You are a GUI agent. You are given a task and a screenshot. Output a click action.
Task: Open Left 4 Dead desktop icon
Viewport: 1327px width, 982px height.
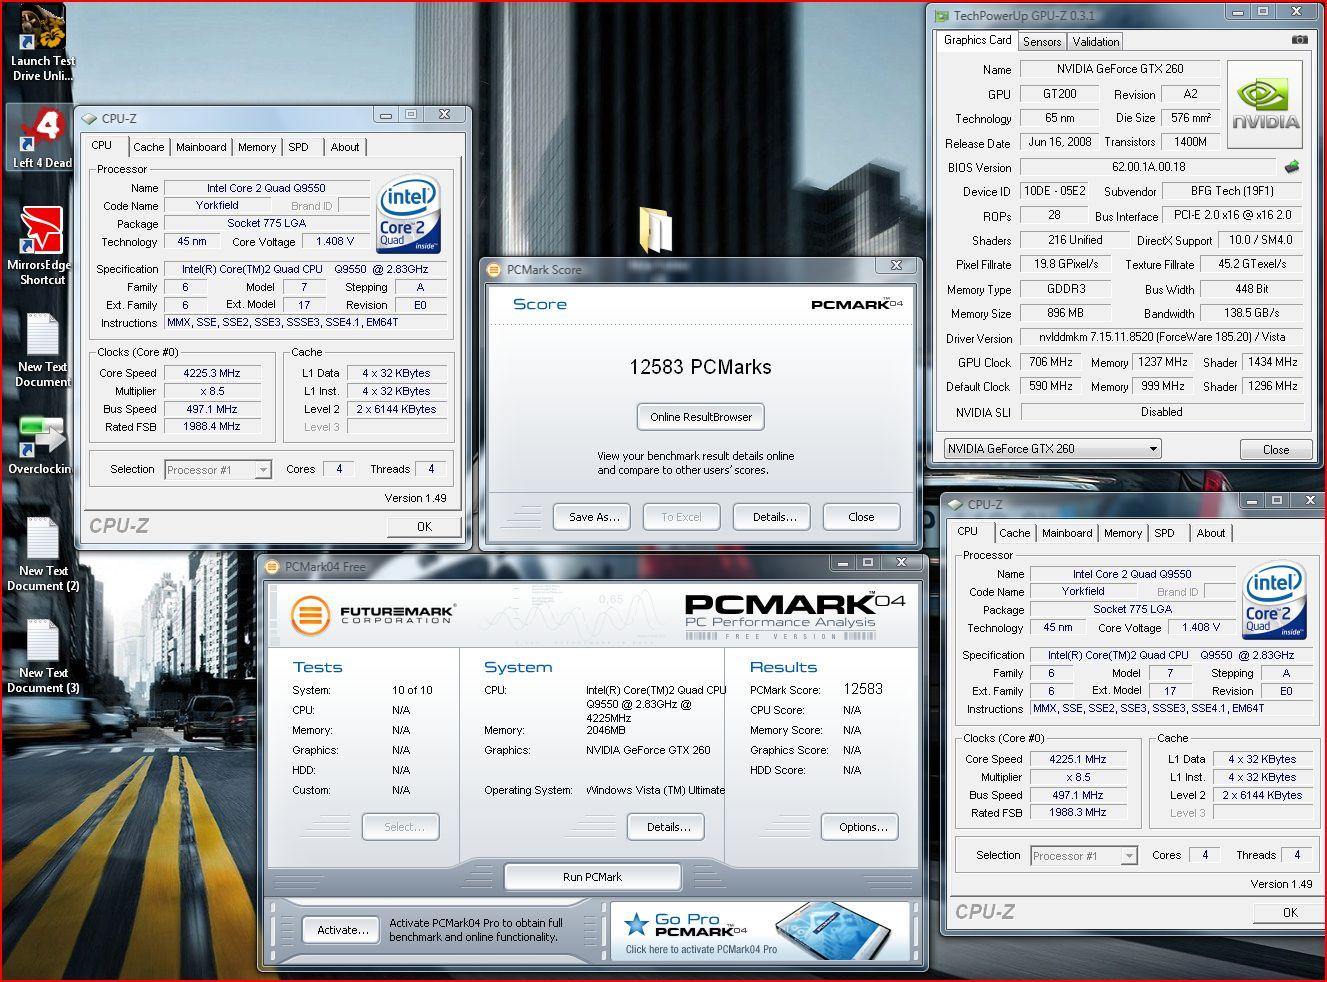(x=42, y=138)
